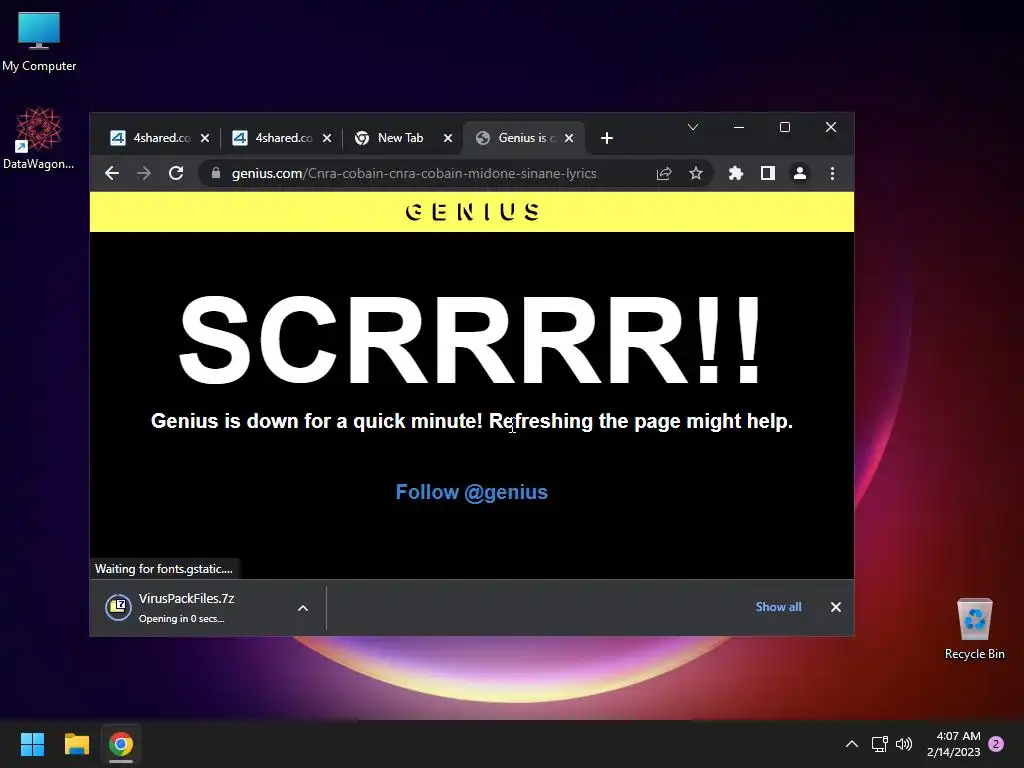Image resolution: width=1024 pixels, height=768 pixels.
Task: Show all downloads
Action: [x=778, y=607]
